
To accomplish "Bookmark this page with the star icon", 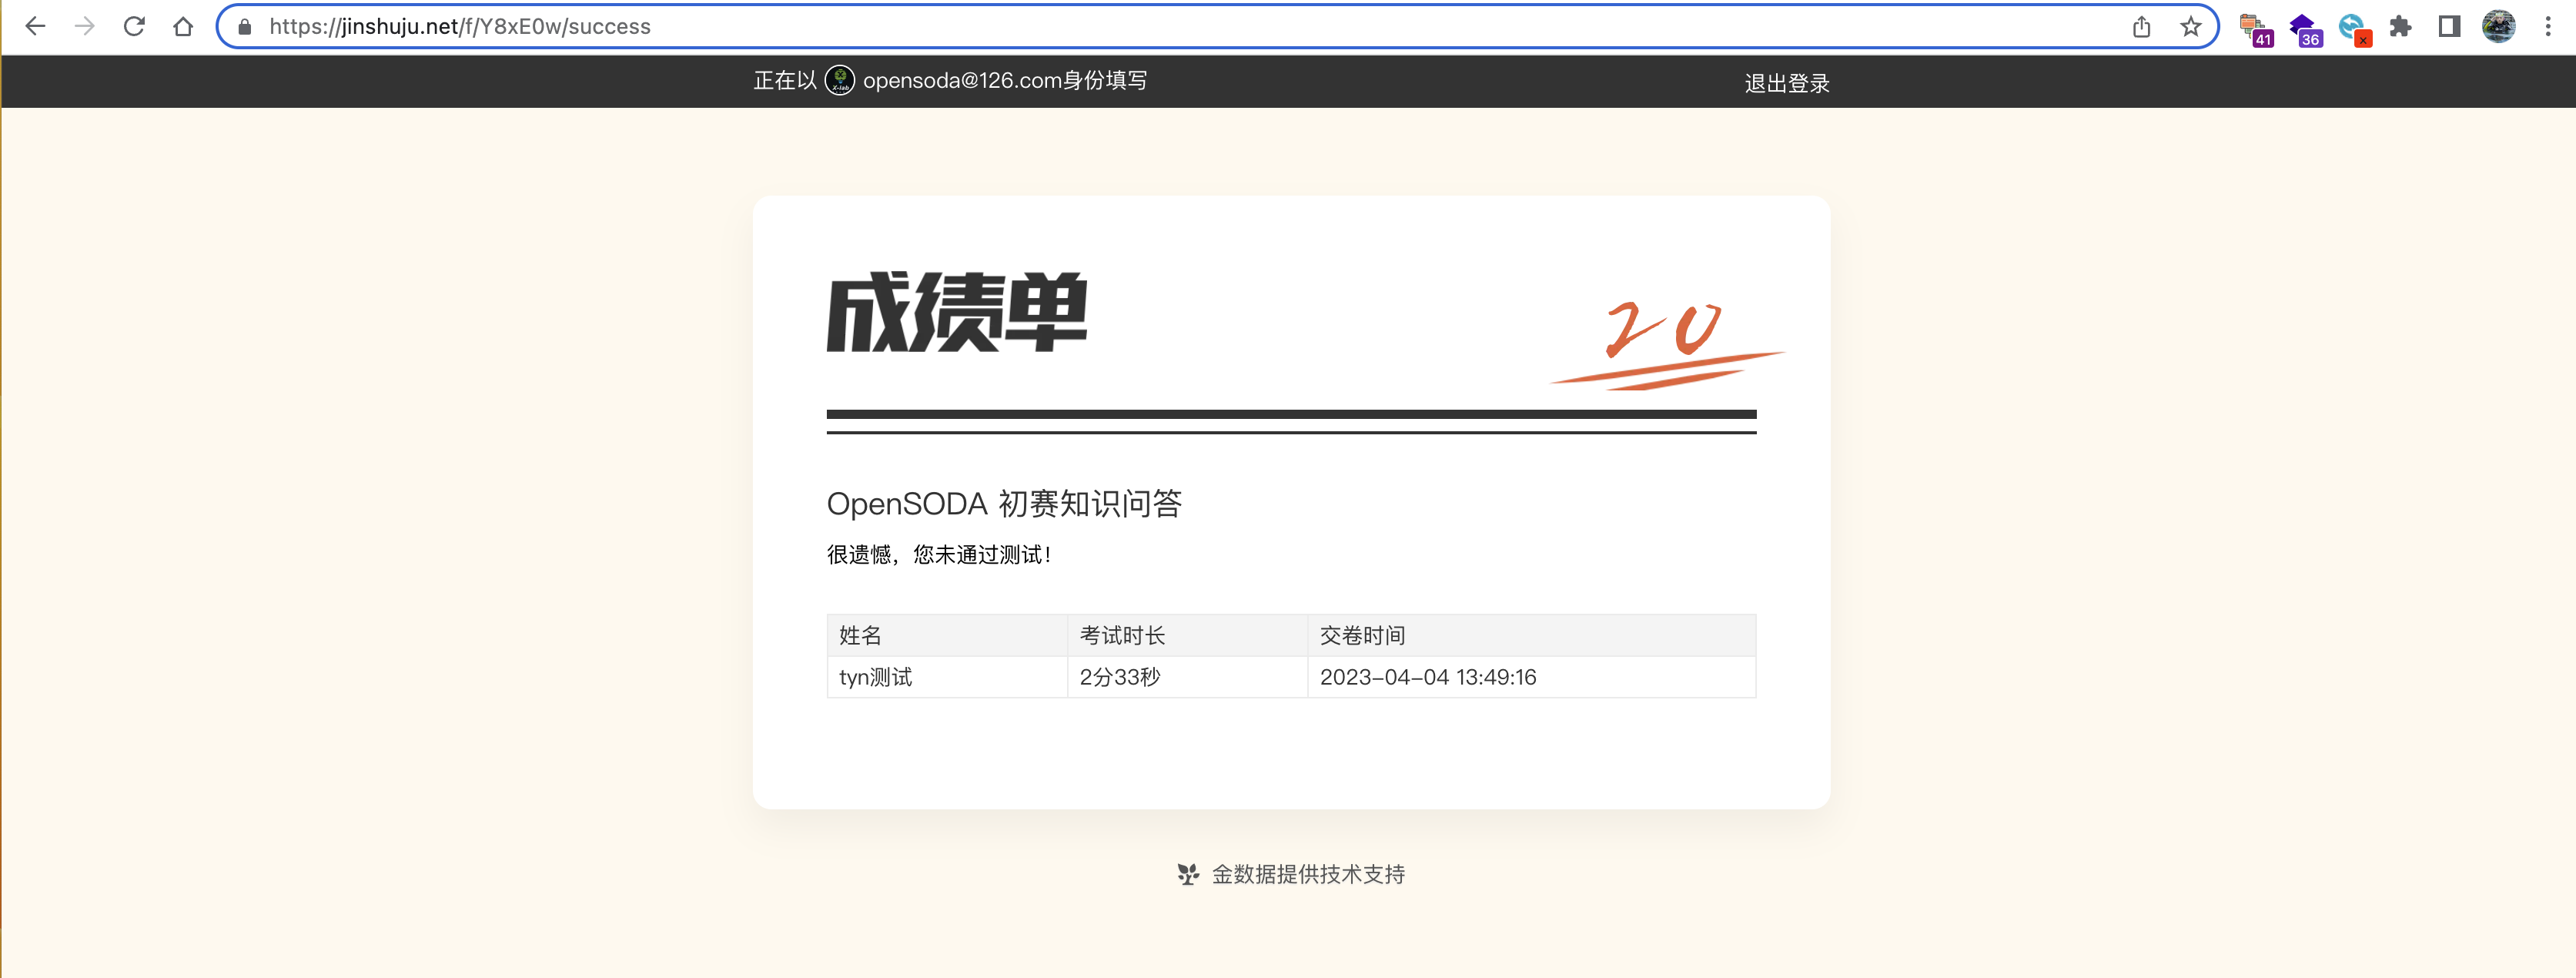I will coord(2190,27).
